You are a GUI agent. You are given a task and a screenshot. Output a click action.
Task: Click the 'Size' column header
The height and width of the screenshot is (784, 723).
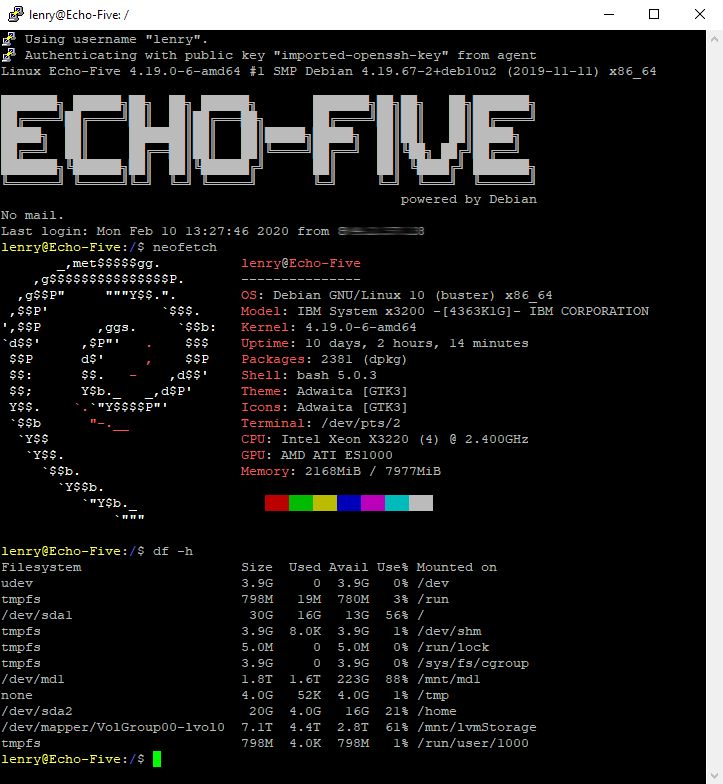coord(257,567)
